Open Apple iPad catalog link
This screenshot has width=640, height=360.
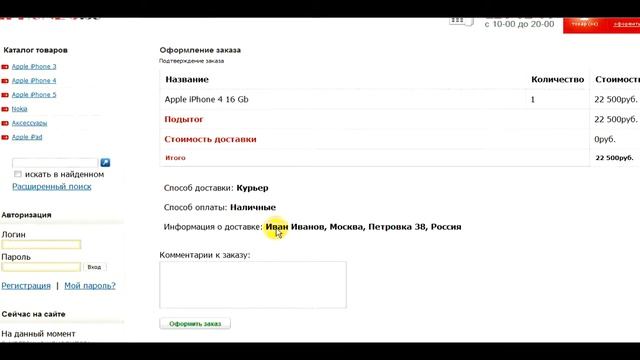[x=27, y=137]
